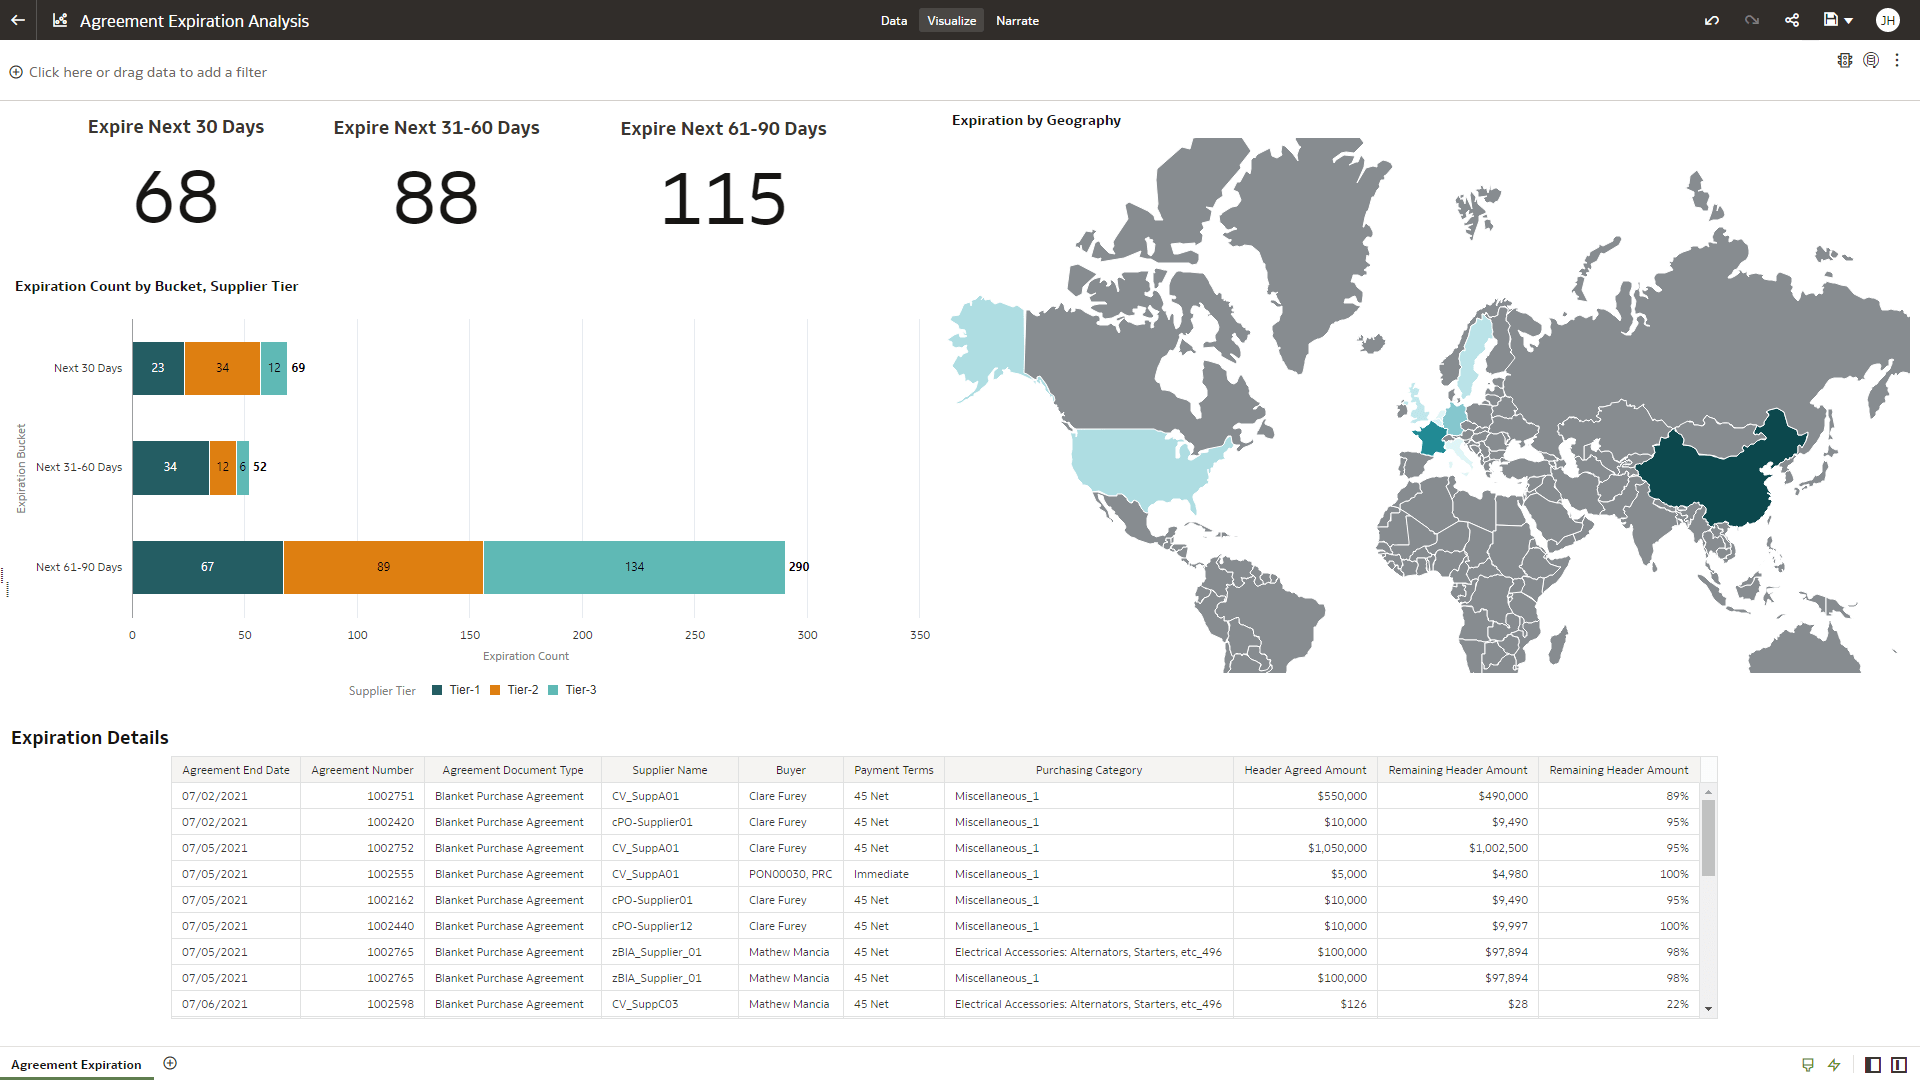Click the Save icon
1920x1080 pixels.
1830,20
